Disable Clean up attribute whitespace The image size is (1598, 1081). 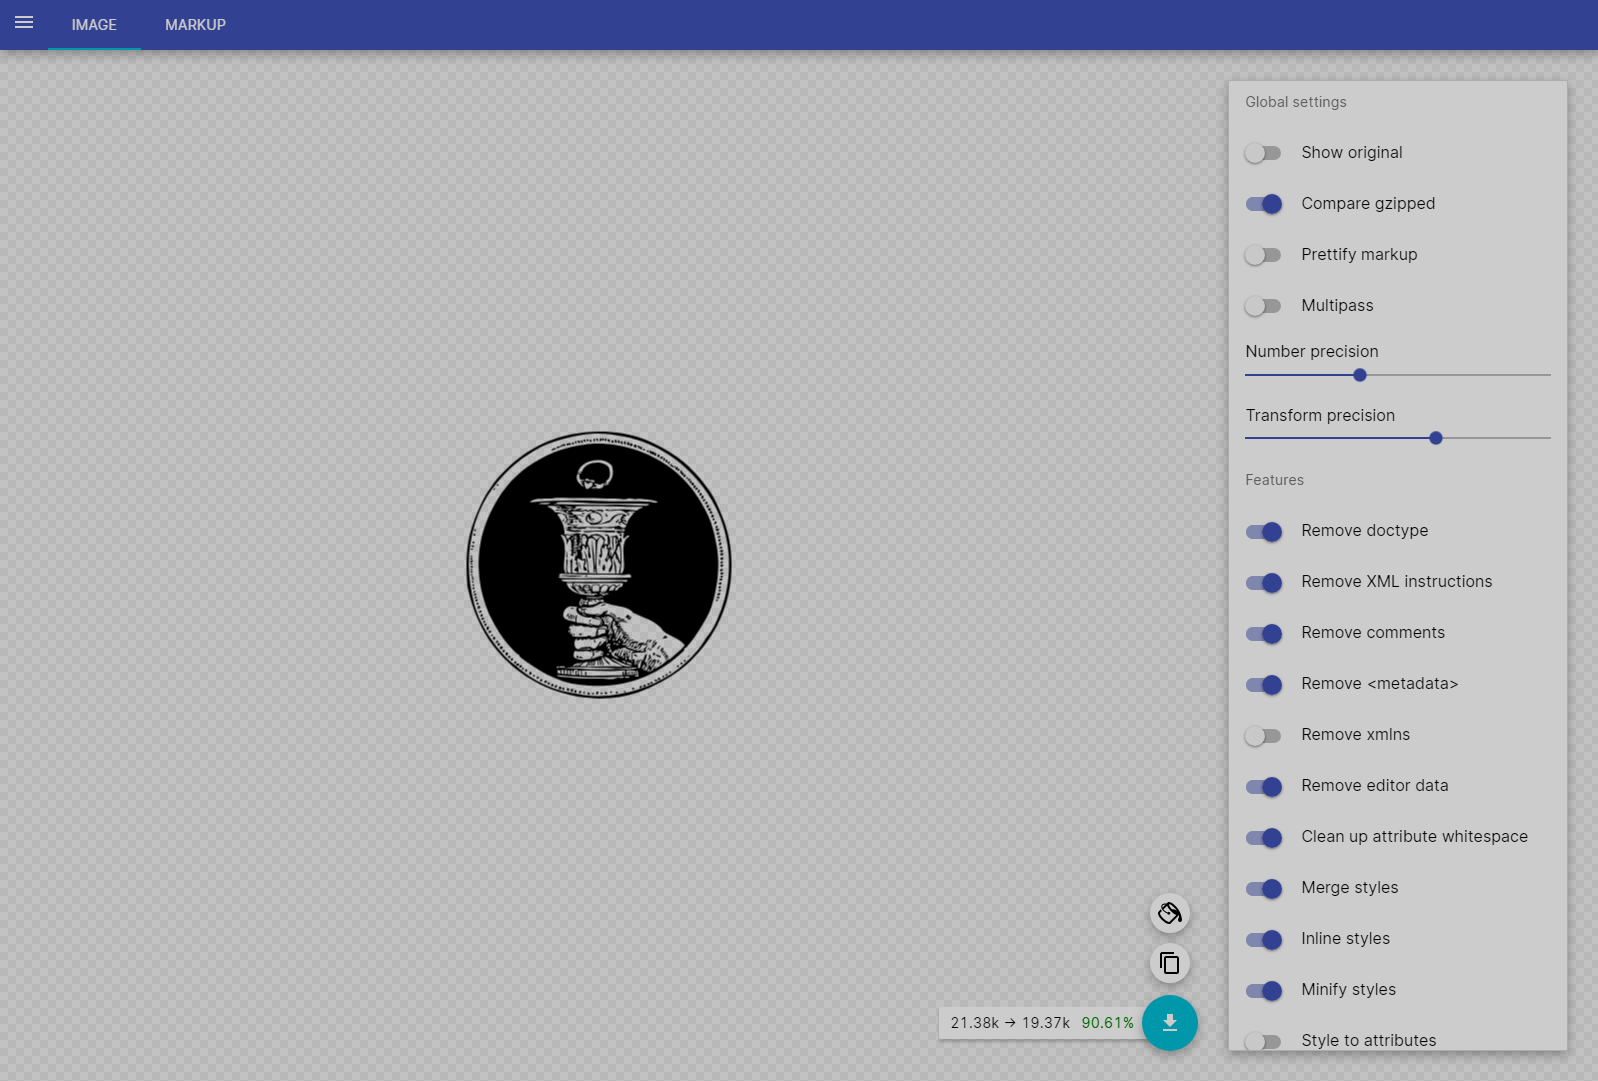pos(1263,837)
